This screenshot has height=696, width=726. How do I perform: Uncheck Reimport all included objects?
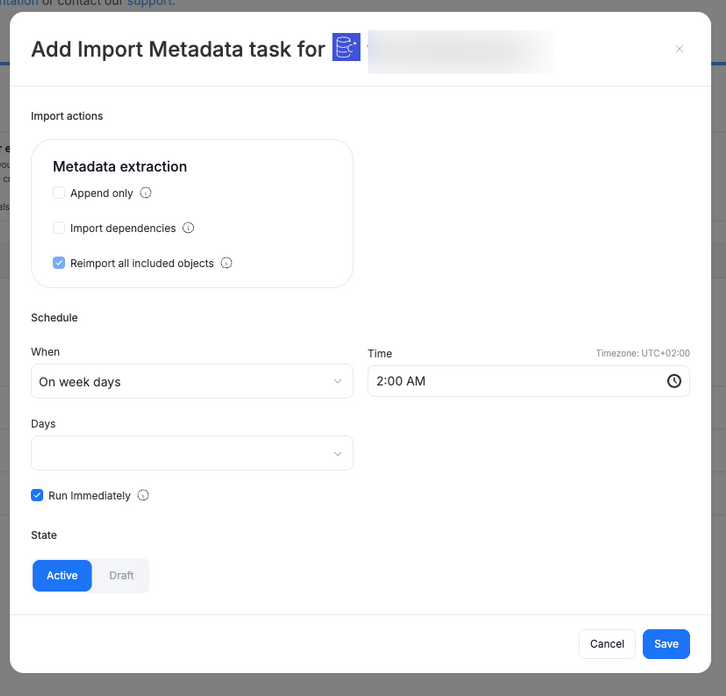click(x=59, y=263)
